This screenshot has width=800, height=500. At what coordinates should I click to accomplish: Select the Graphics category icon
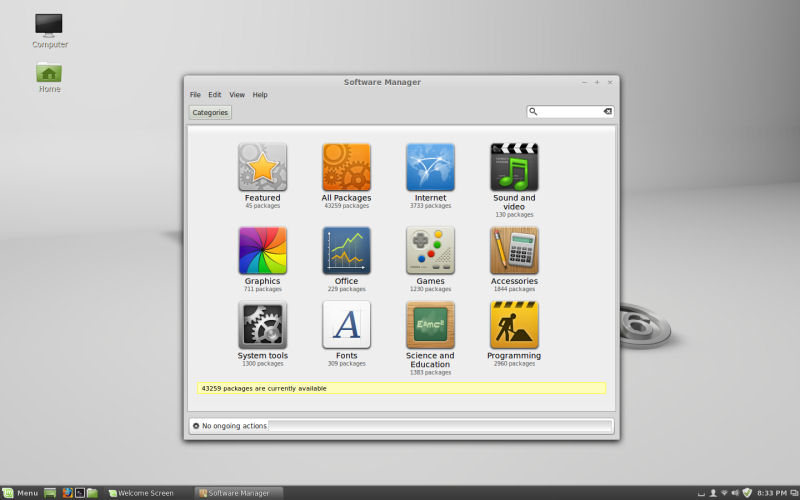(262, 251)
